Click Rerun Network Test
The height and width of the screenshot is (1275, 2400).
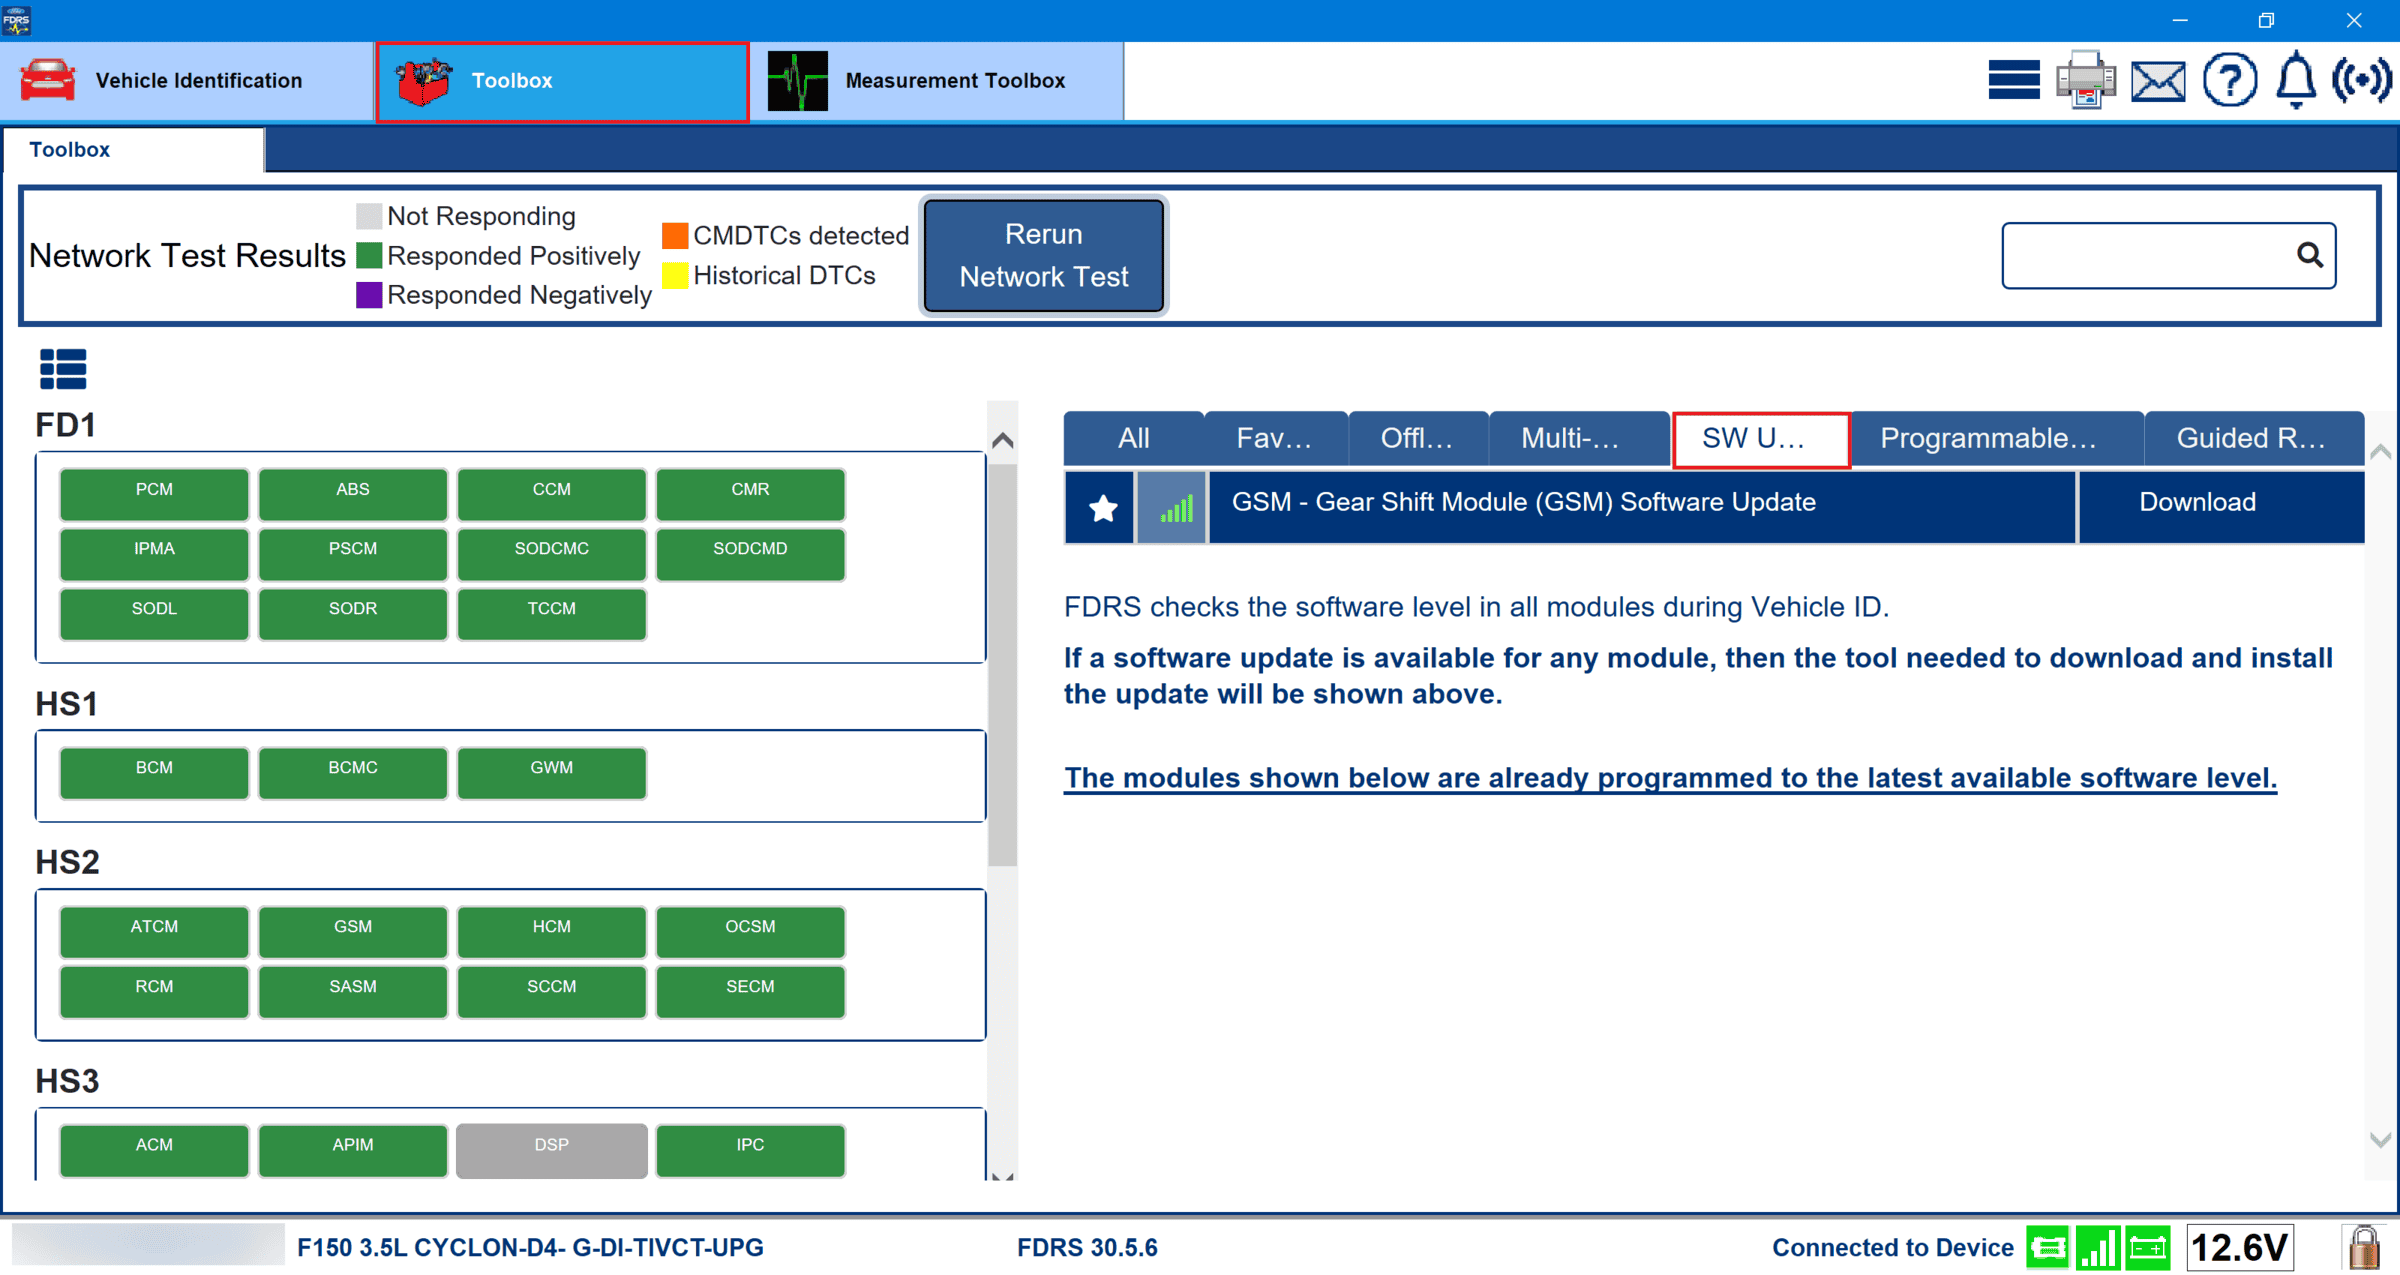[1043, 256]
